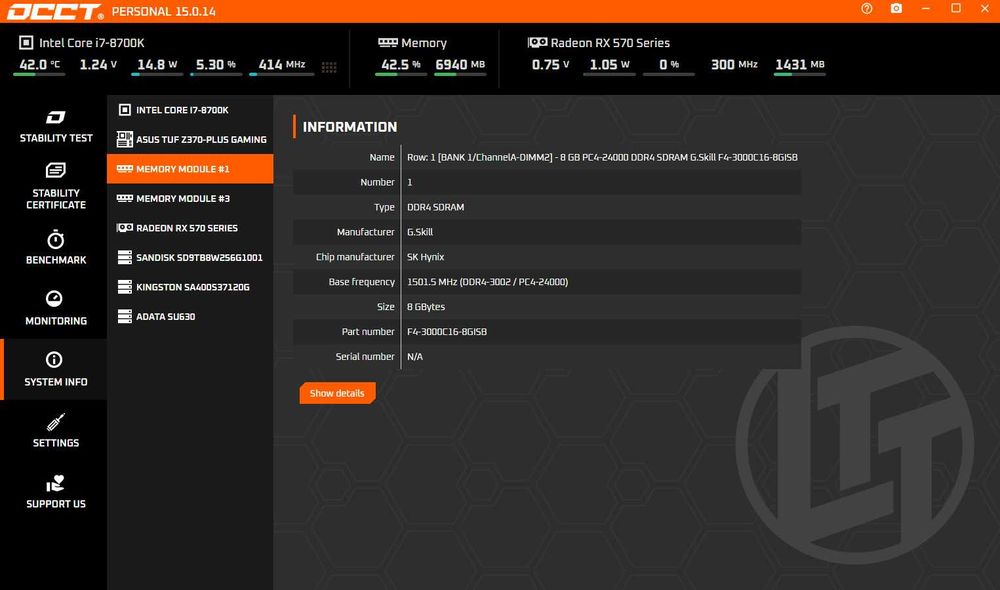Image resolution: width=1000 pixels, height=590 pixels.
Task: Click the Base frequency value 1501.5 MHz
Action: pyautogui.click(x=487, y=282)
